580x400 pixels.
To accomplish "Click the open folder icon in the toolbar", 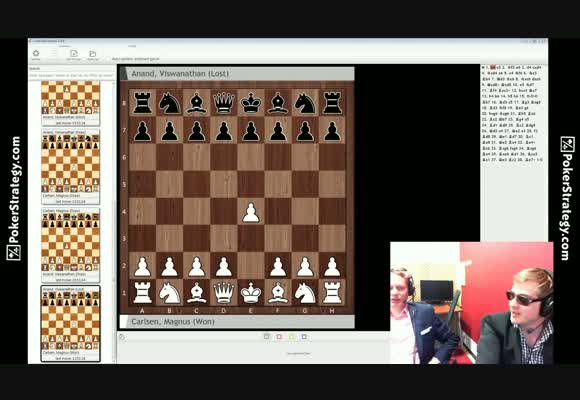I will pos(93,54).
